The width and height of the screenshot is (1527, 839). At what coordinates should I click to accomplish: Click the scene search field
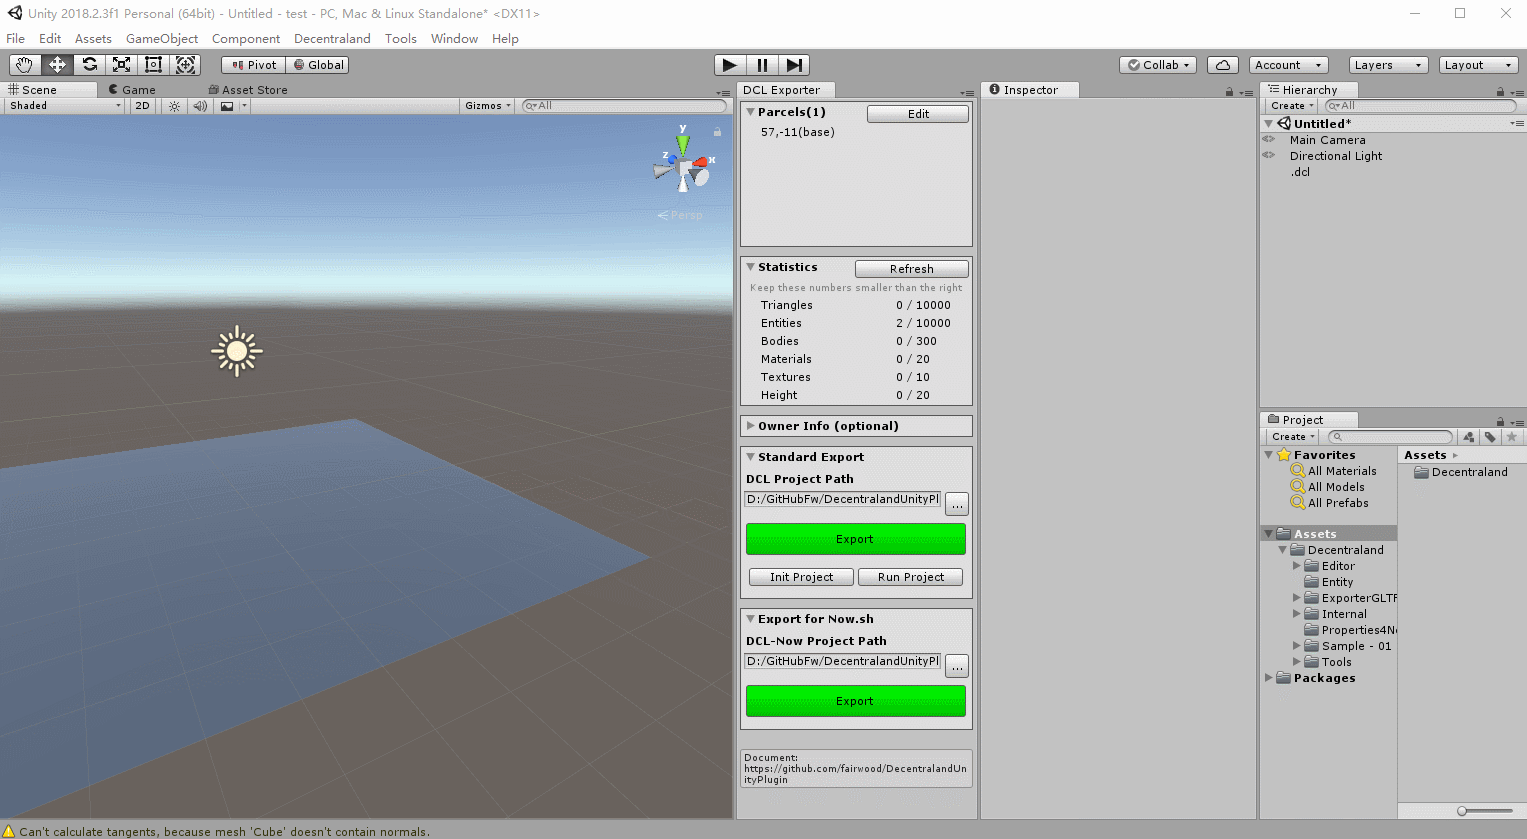(625, 106)
